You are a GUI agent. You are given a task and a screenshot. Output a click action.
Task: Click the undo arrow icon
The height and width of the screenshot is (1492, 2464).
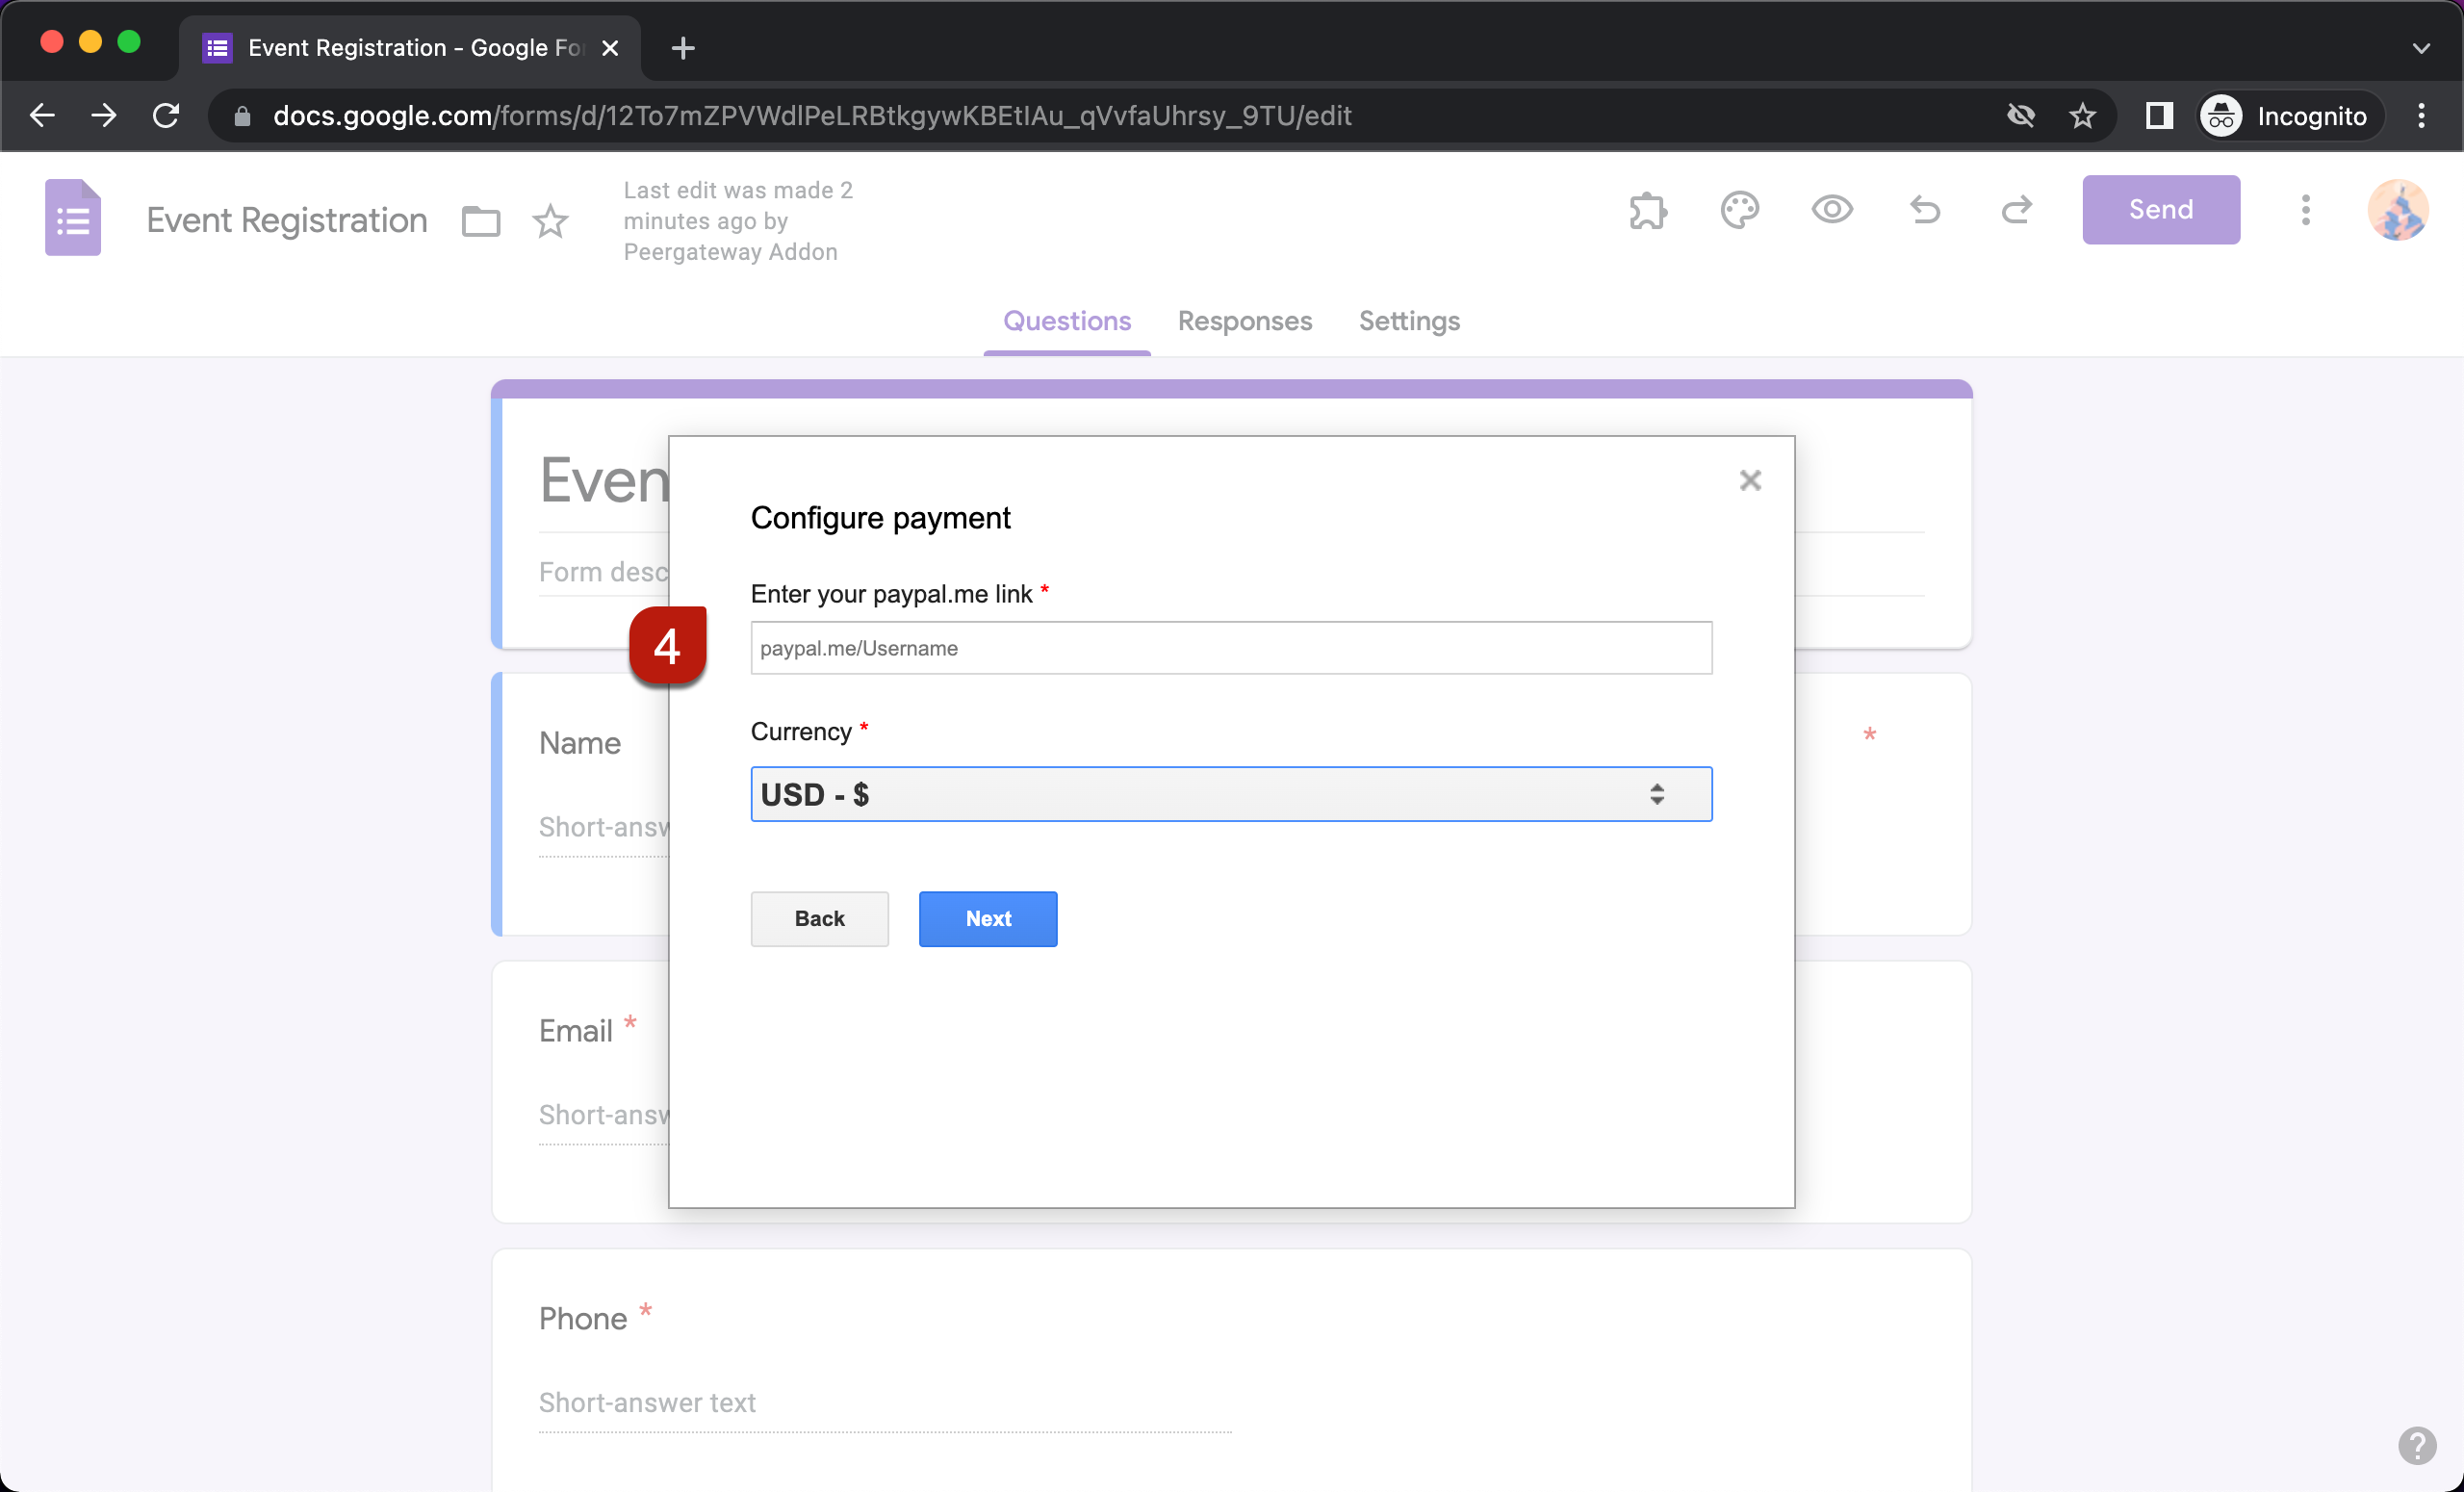[x=1924, y=211]
